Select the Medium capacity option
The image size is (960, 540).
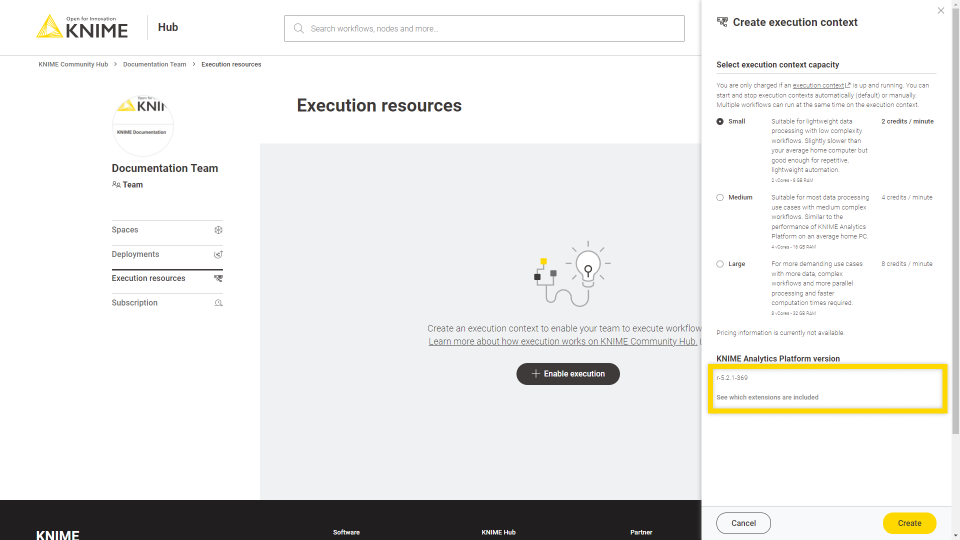[x=720, y=198]
